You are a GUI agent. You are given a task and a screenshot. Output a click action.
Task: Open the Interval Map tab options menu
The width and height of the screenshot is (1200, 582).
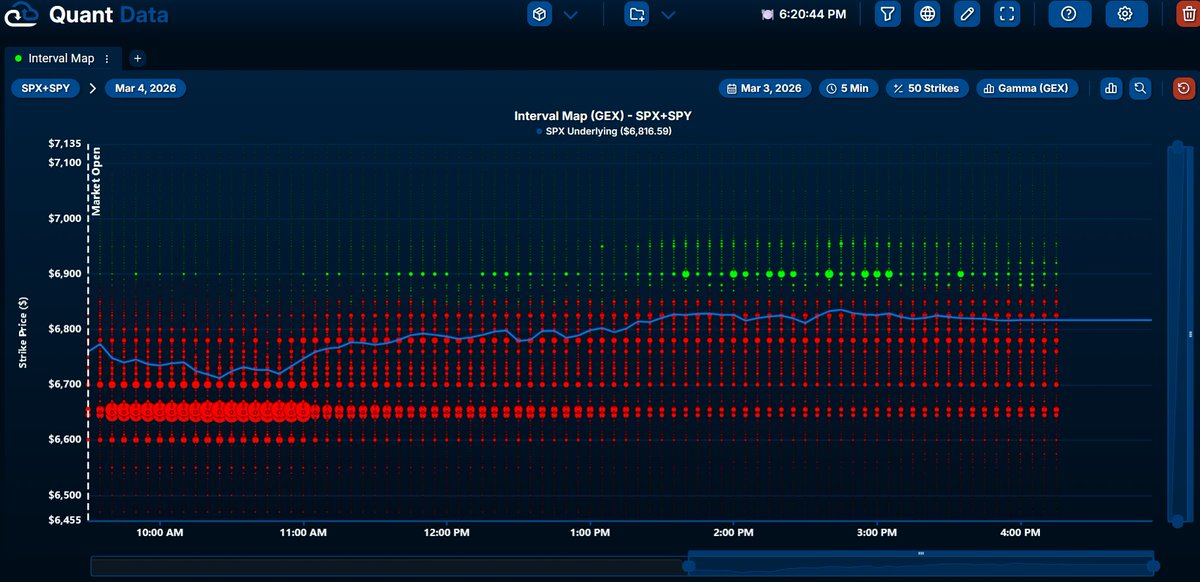106,58
